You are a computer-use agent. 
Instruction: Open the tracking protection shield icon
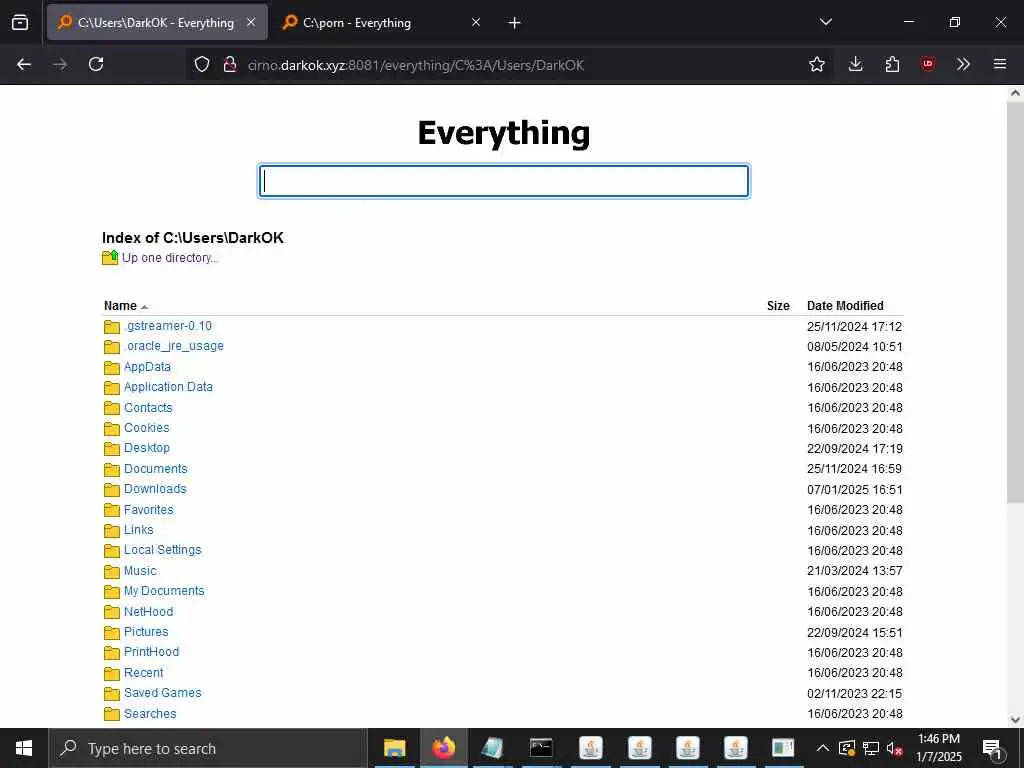[202, 64]
